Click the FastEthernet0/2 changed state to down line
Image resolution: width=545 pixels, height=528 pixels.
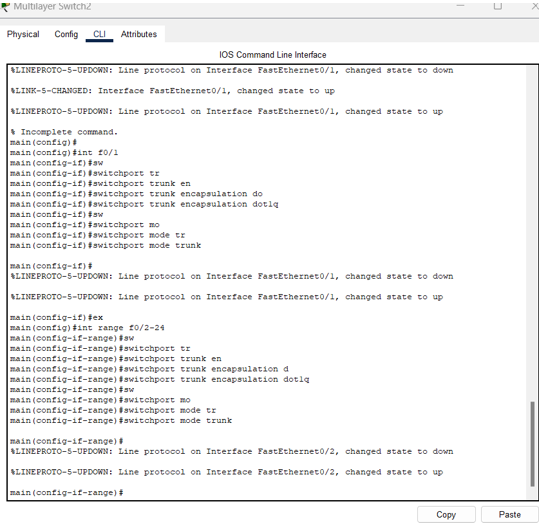[x=231, y=451]
